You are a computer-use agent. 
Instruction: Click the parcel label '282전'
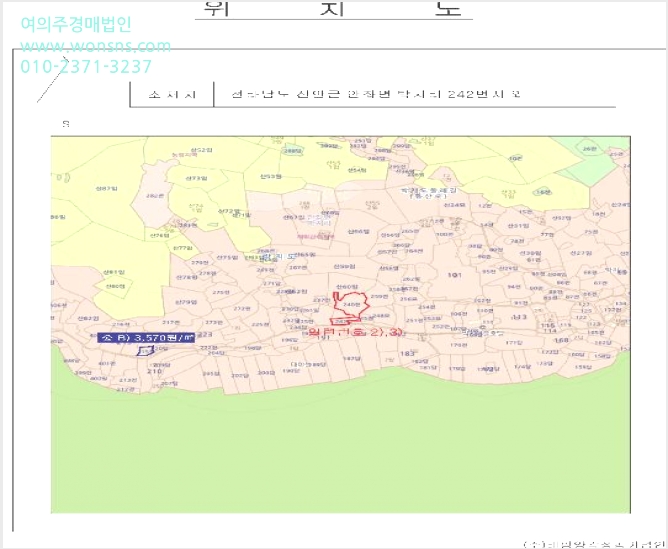[154, 196]
